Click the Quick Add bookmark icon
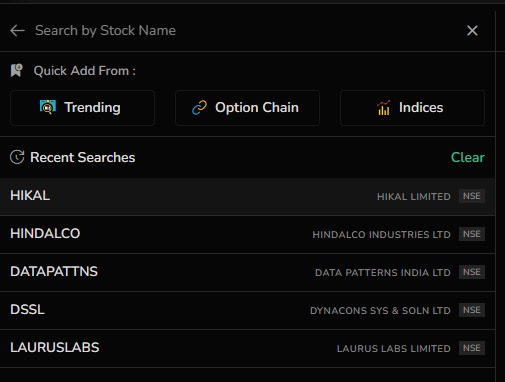Image resolution: width=505 pixels, height=382 pixels. tap(17, 71)
